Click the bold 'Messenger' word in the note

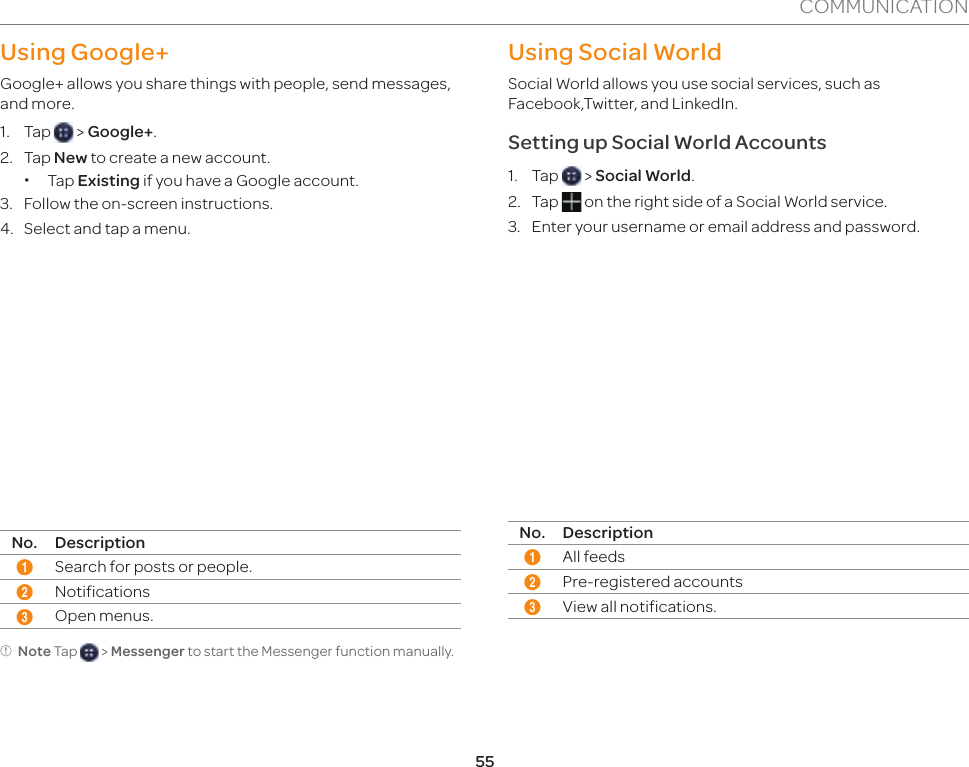(148, 652)
